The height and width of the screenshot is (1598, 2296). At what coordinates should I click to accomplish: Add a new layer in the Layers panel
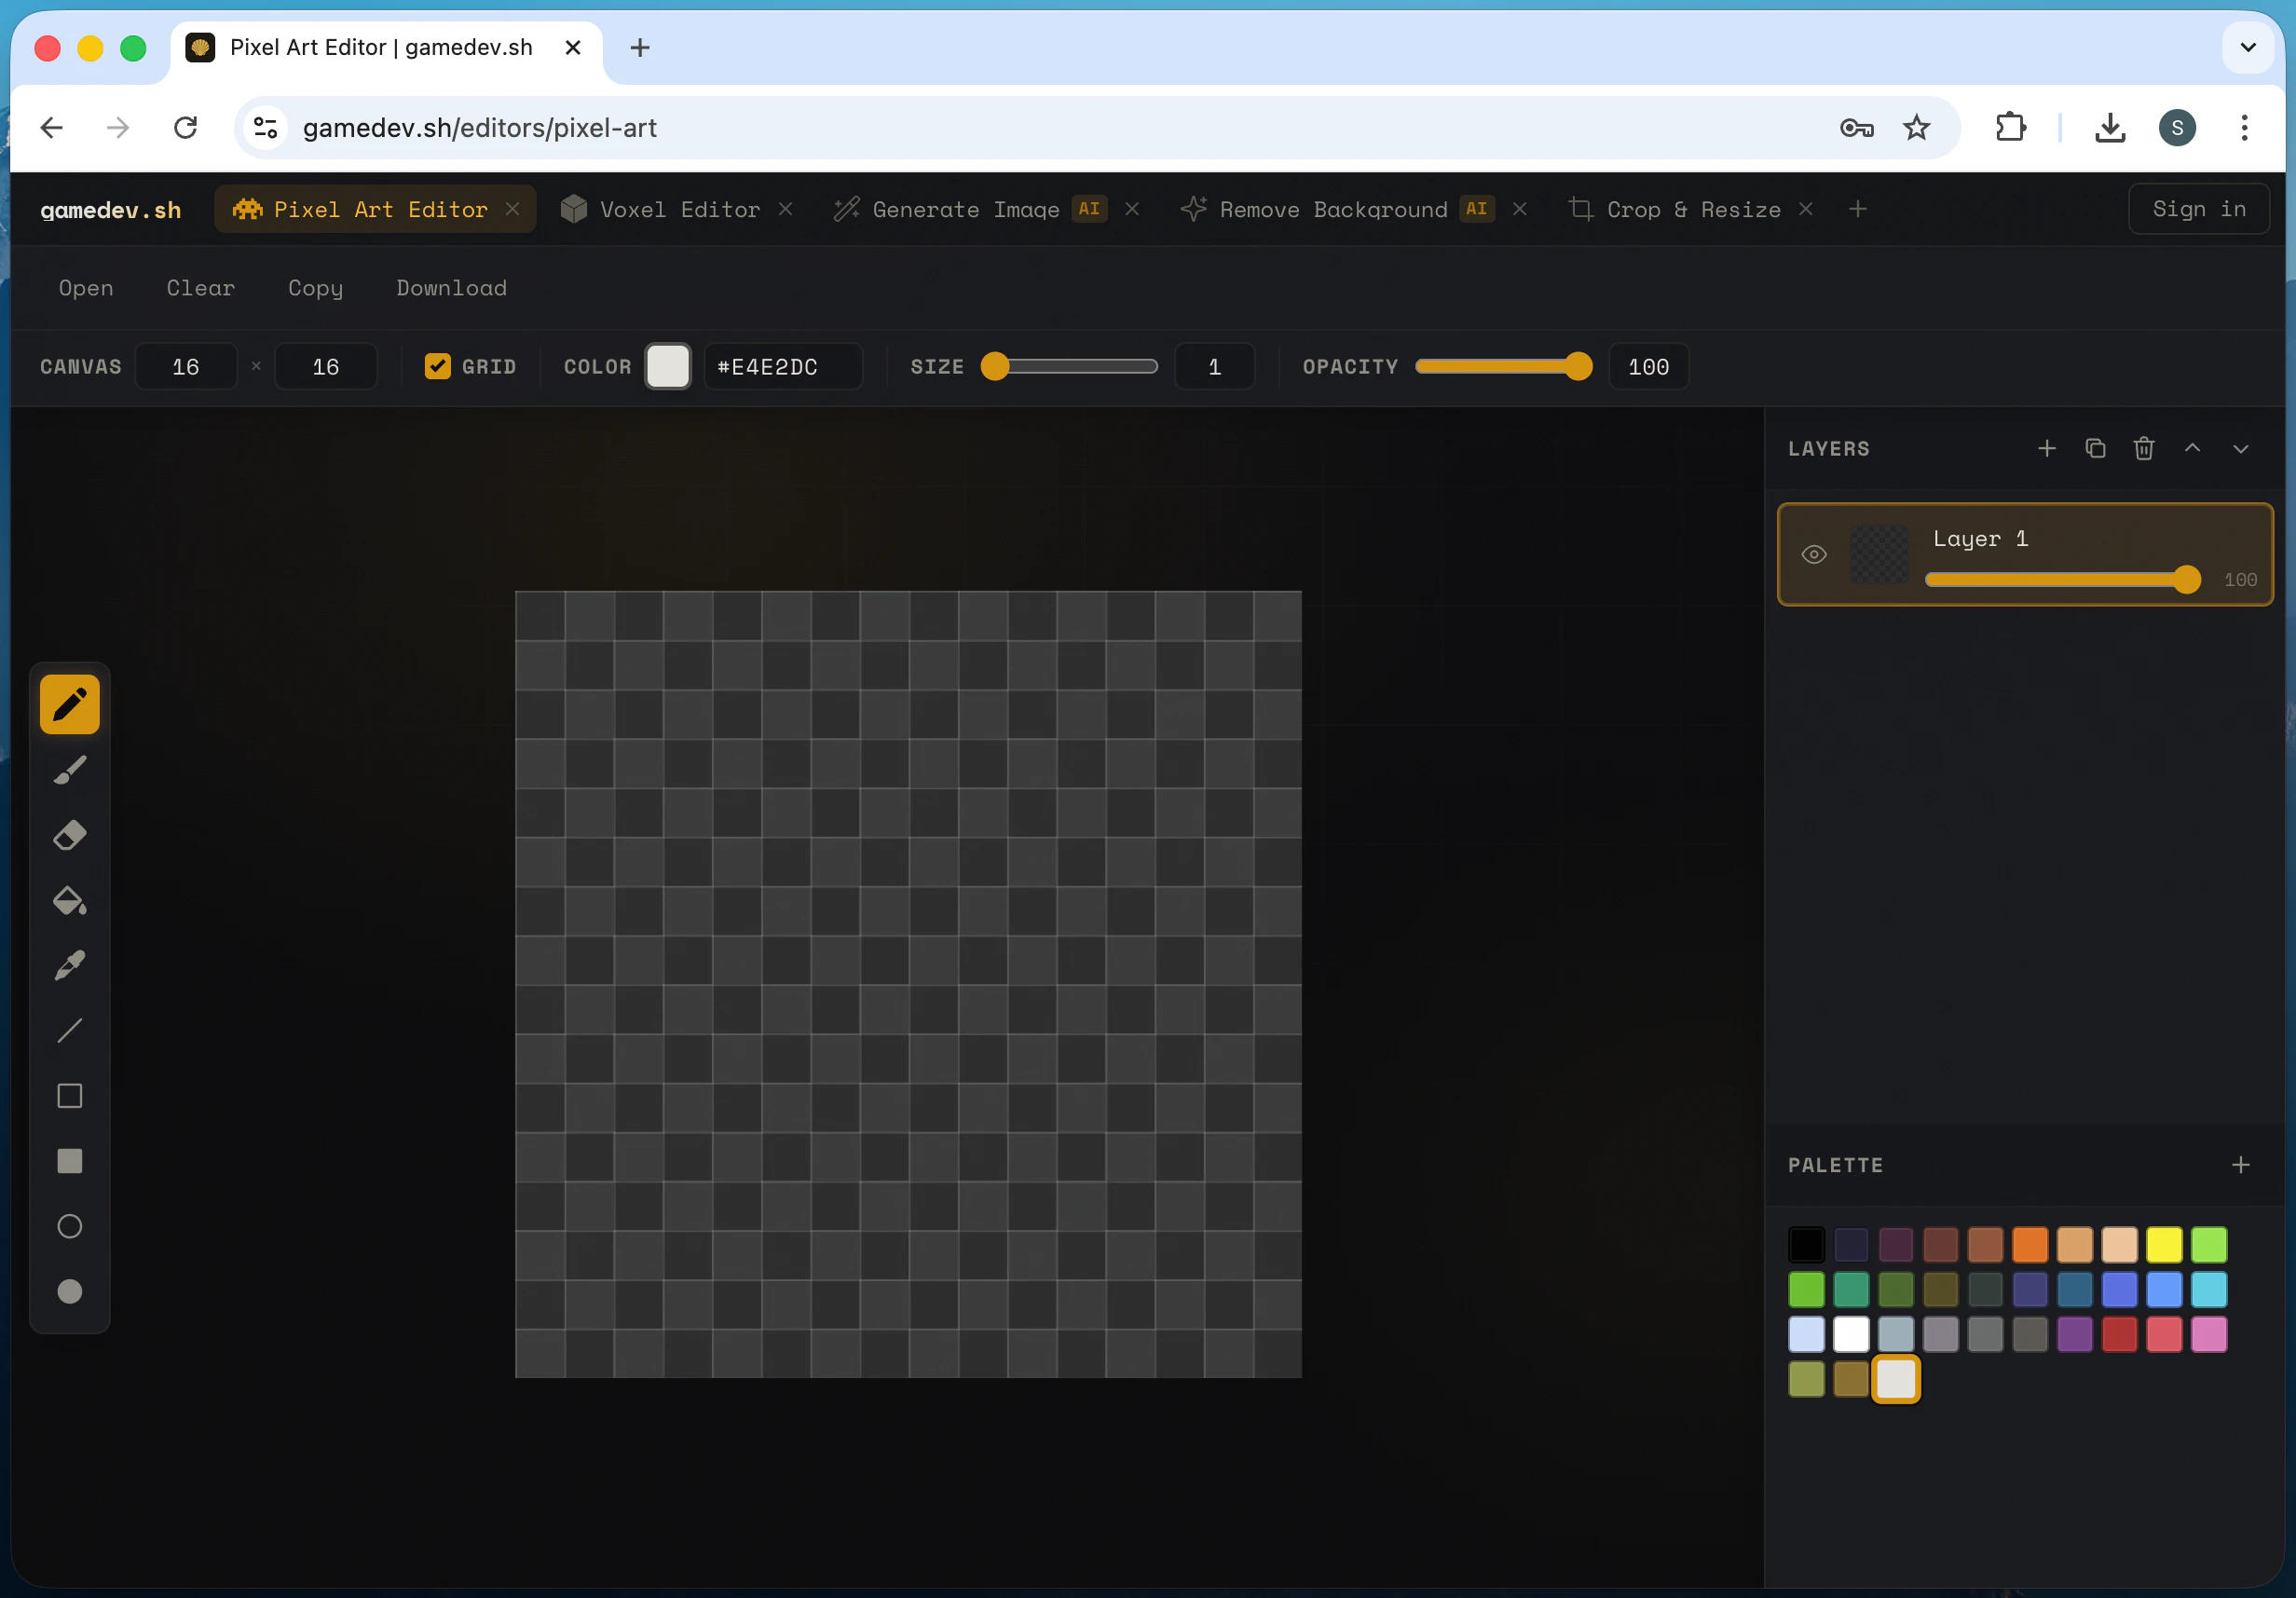pos(2046,448)
